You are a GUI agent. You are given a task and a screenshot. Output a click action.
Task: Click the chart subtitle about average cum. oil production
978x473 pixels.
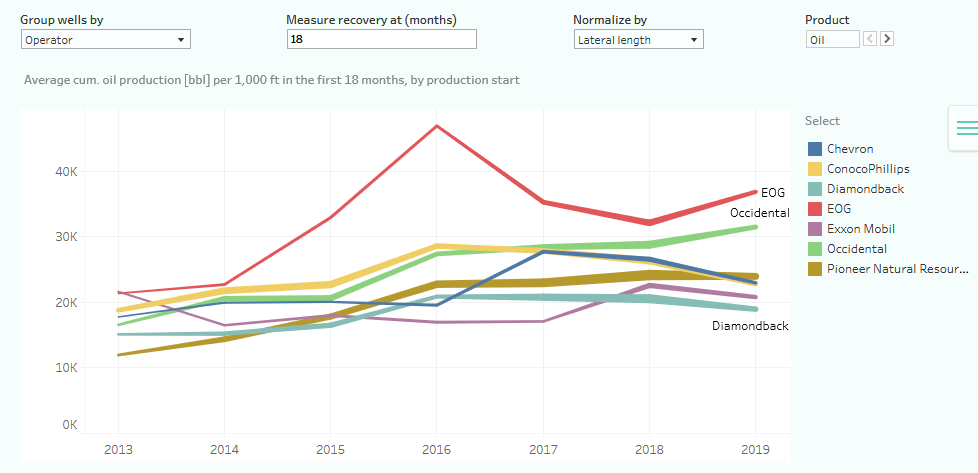point(272,80)
